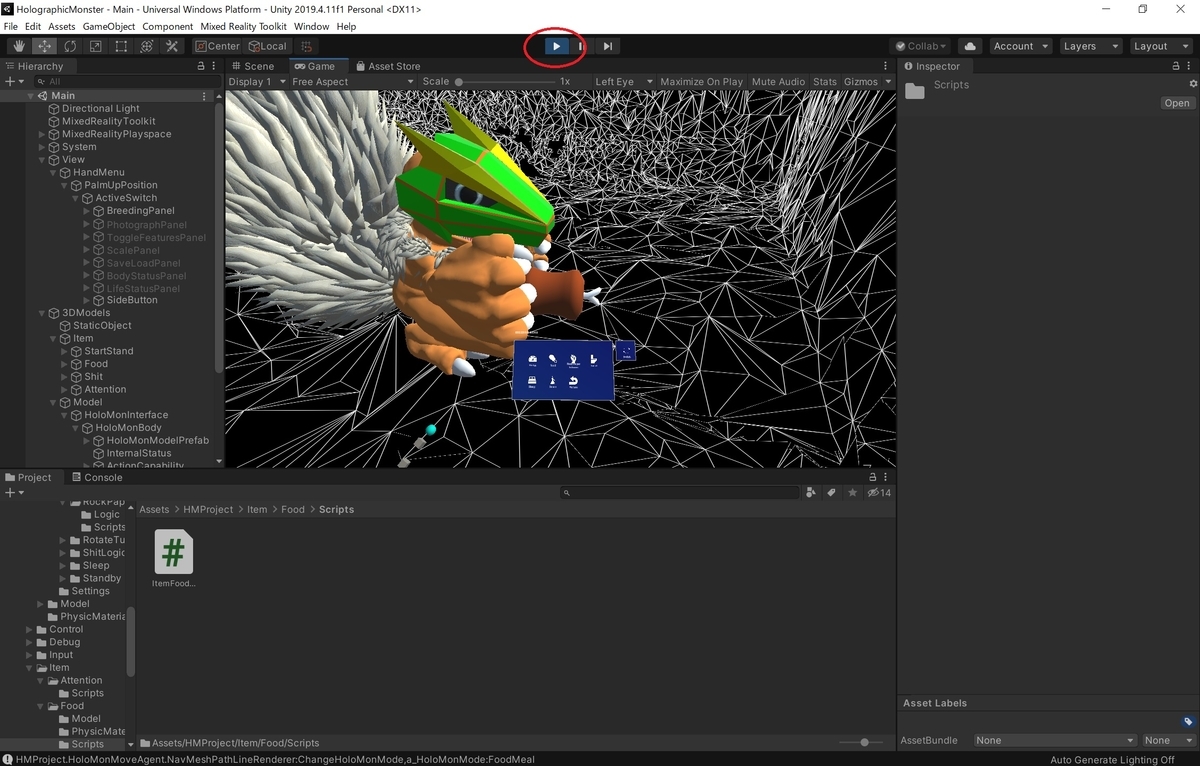Navigate to Assets in breadcrumb
Screen dimensions: 1200x766
click(154, 509)
